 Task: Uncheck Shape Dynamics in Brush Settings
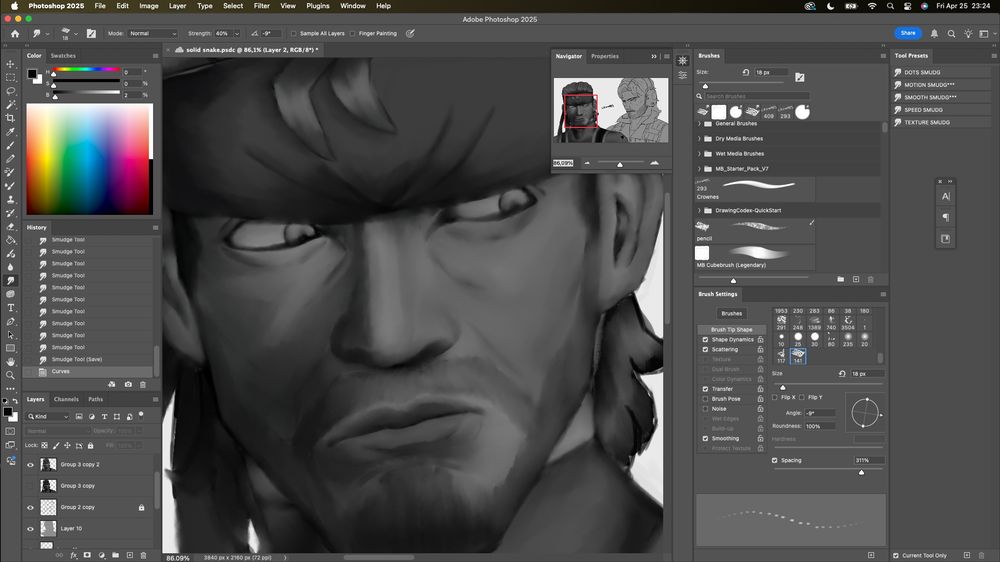tap(705, 340)
